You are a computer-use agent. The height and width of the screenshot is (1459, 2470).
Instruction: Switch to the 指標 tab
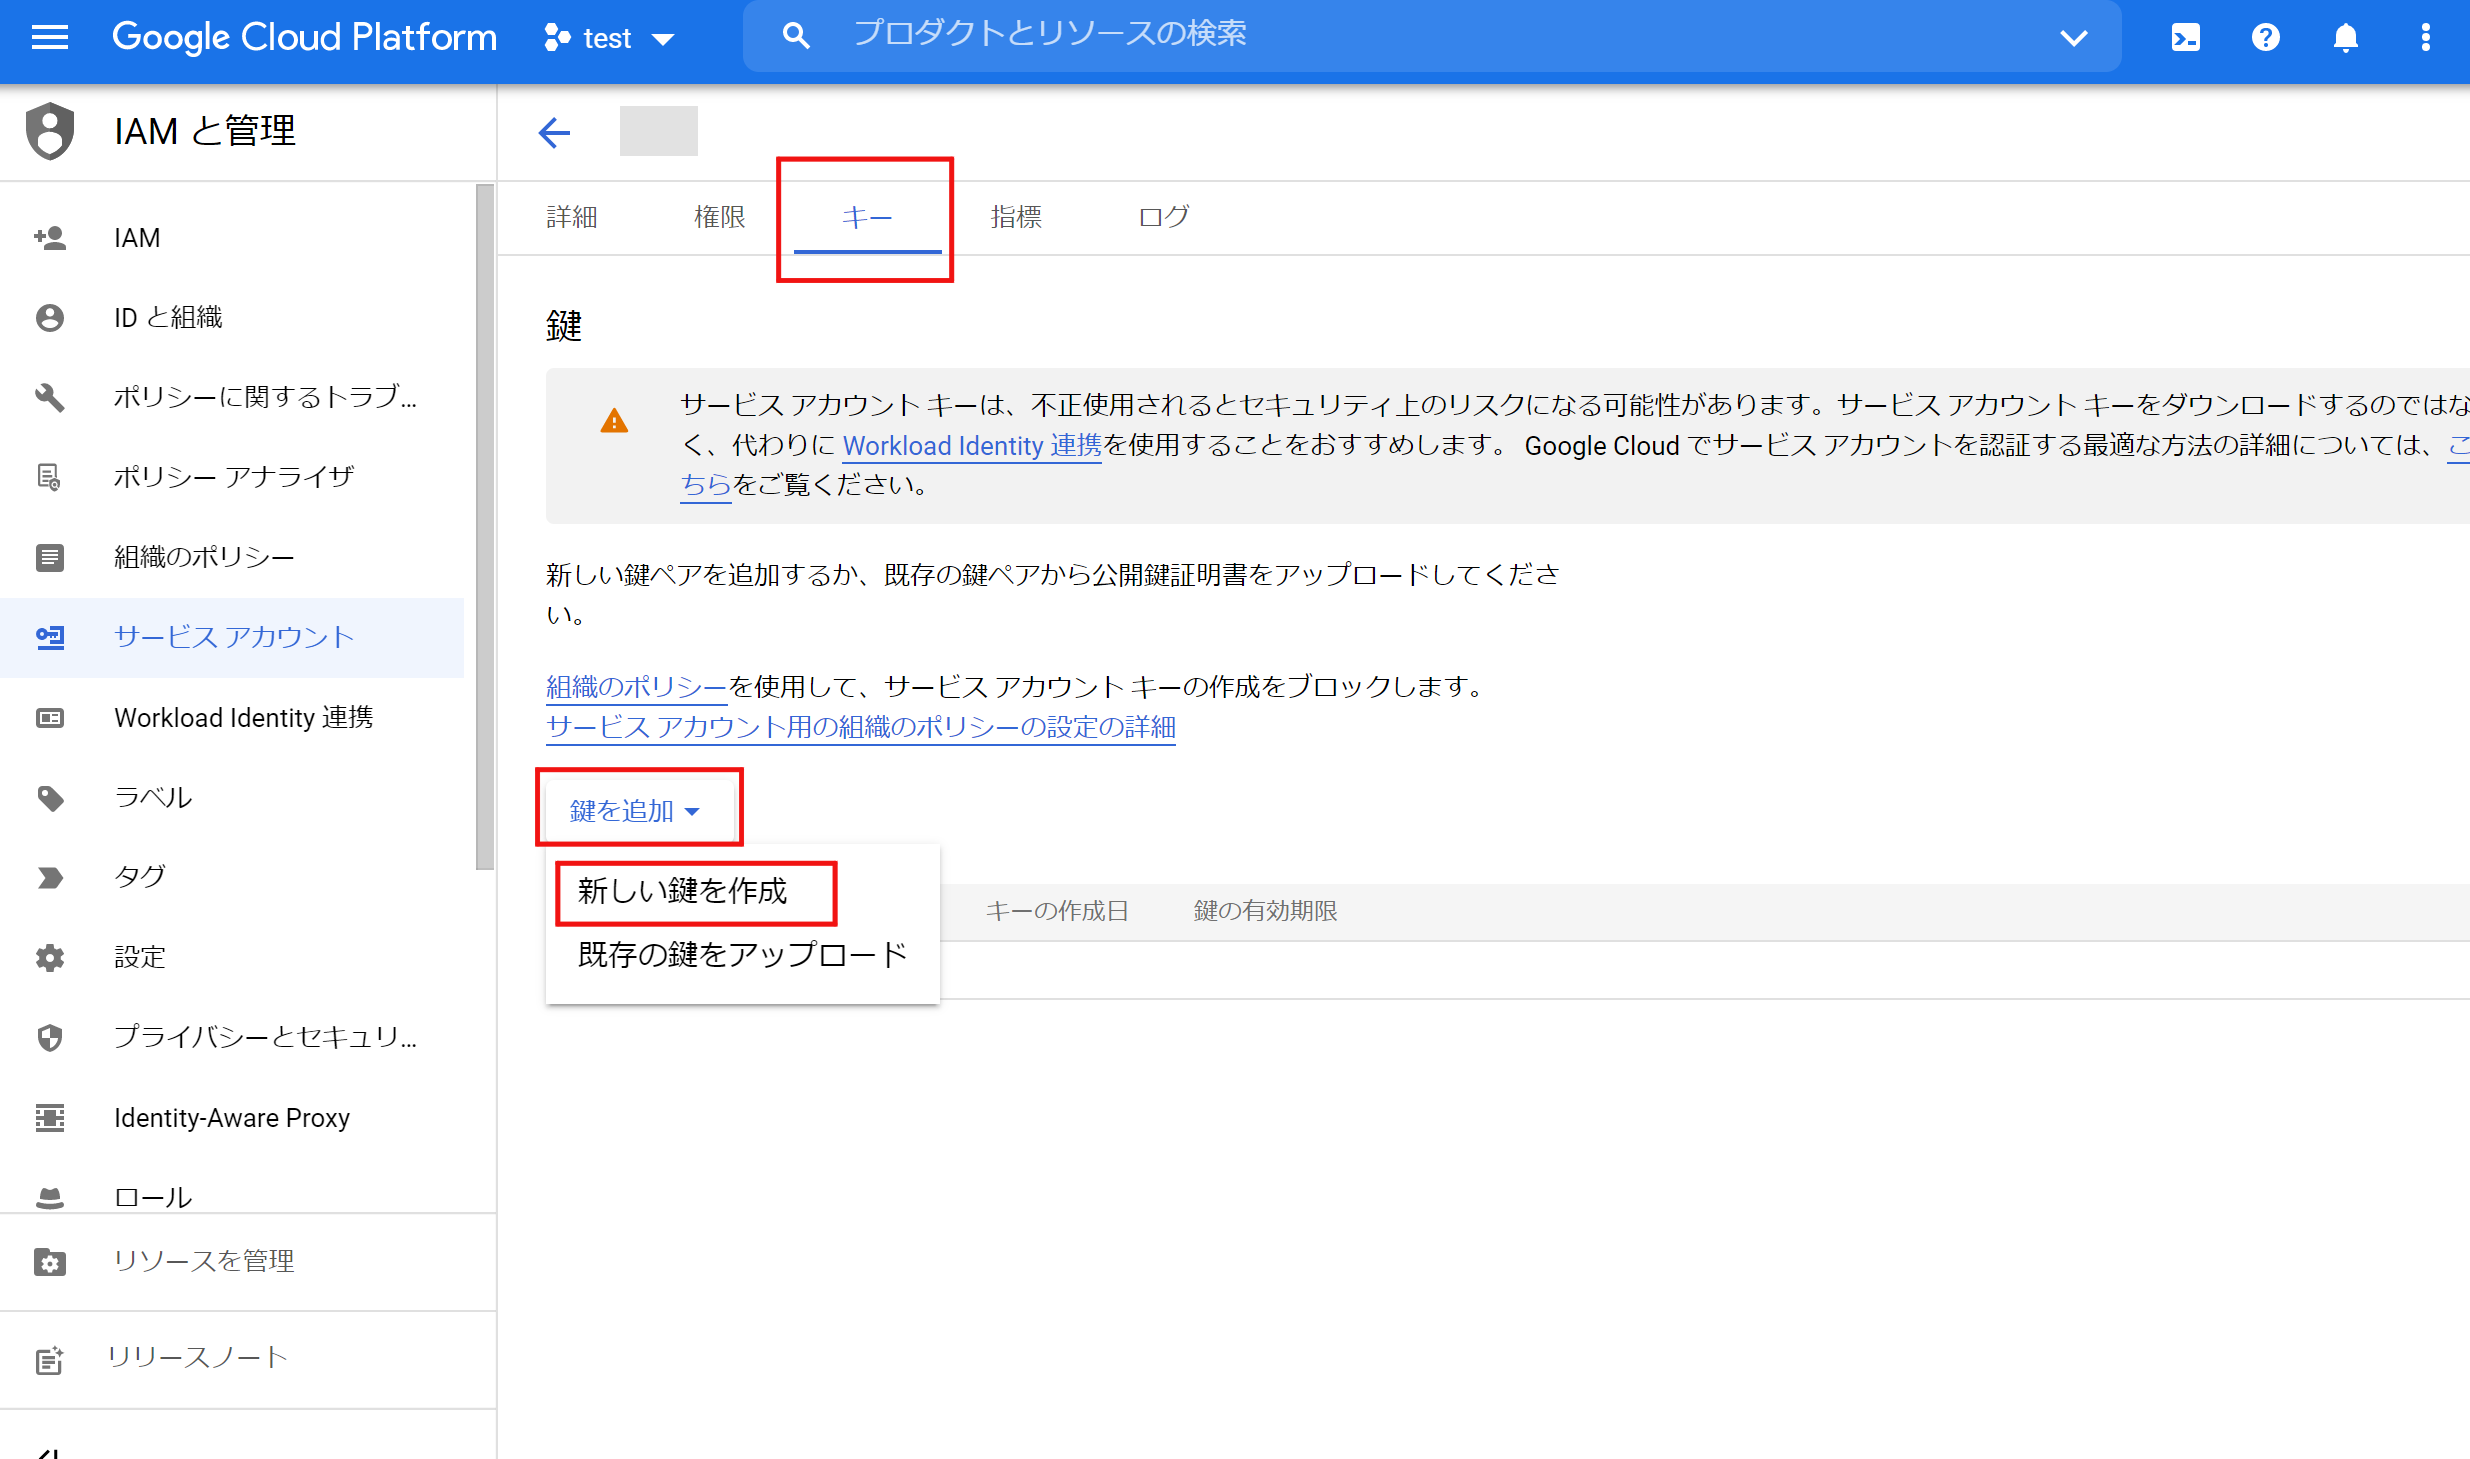[1016, 217]
